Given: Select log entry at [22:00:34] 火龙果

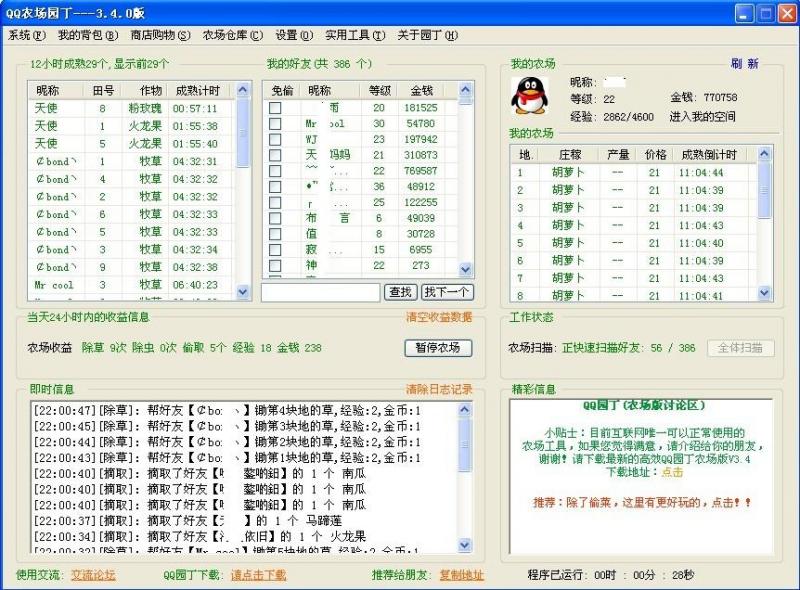Looking at the screenshot, I should 199,536.
